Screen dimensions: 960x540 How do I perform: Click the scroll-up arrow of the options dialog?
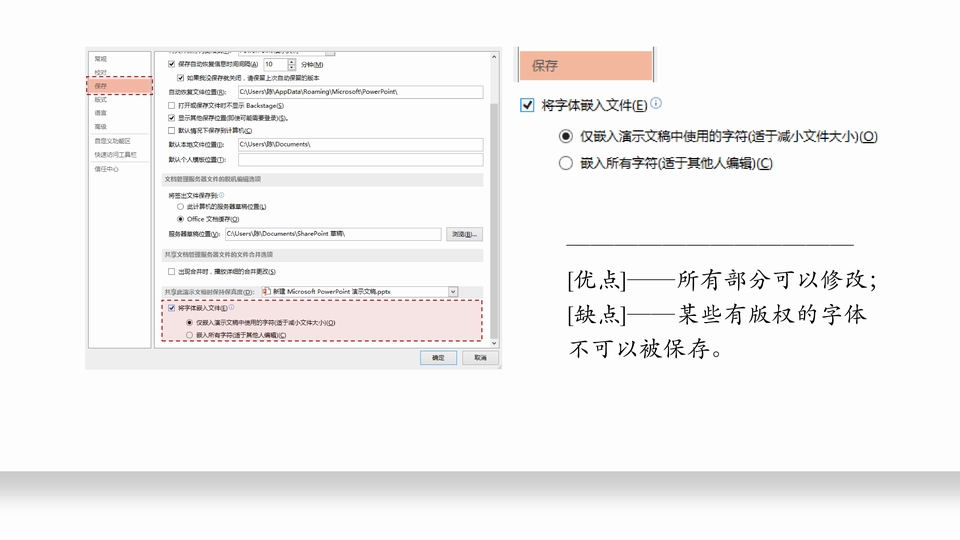(x=495, y=55)
